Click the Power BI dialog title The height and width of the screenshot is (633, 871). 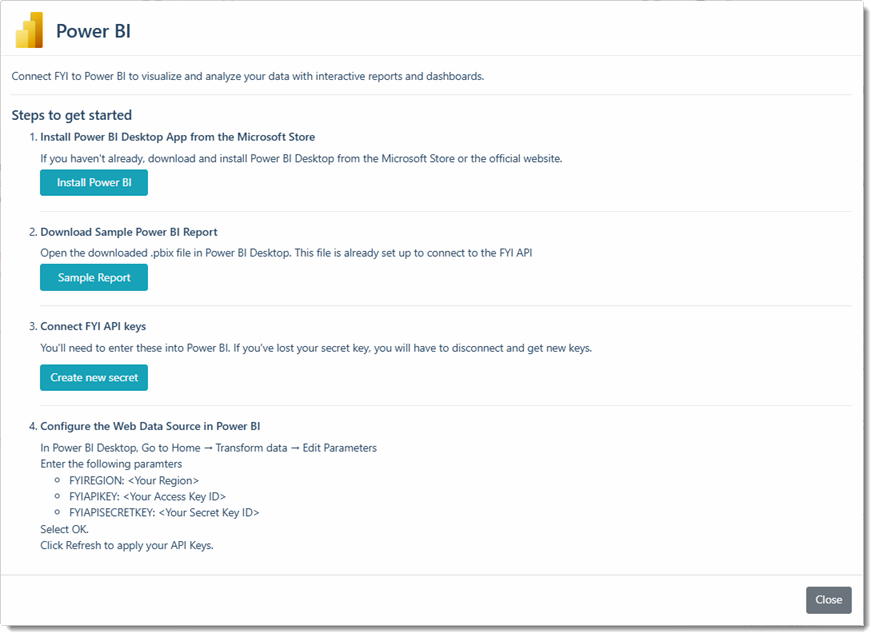pyautogui.click(x=93, y=31)
